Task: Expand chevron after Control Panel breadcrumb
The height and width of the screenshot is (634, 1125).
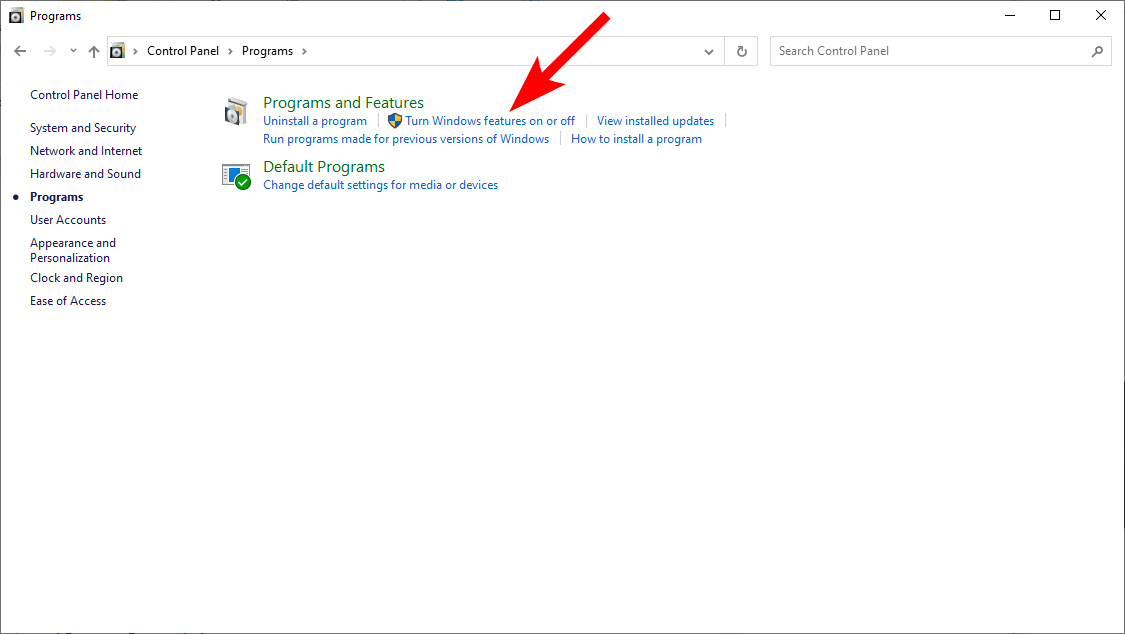Action: [230, 51]
